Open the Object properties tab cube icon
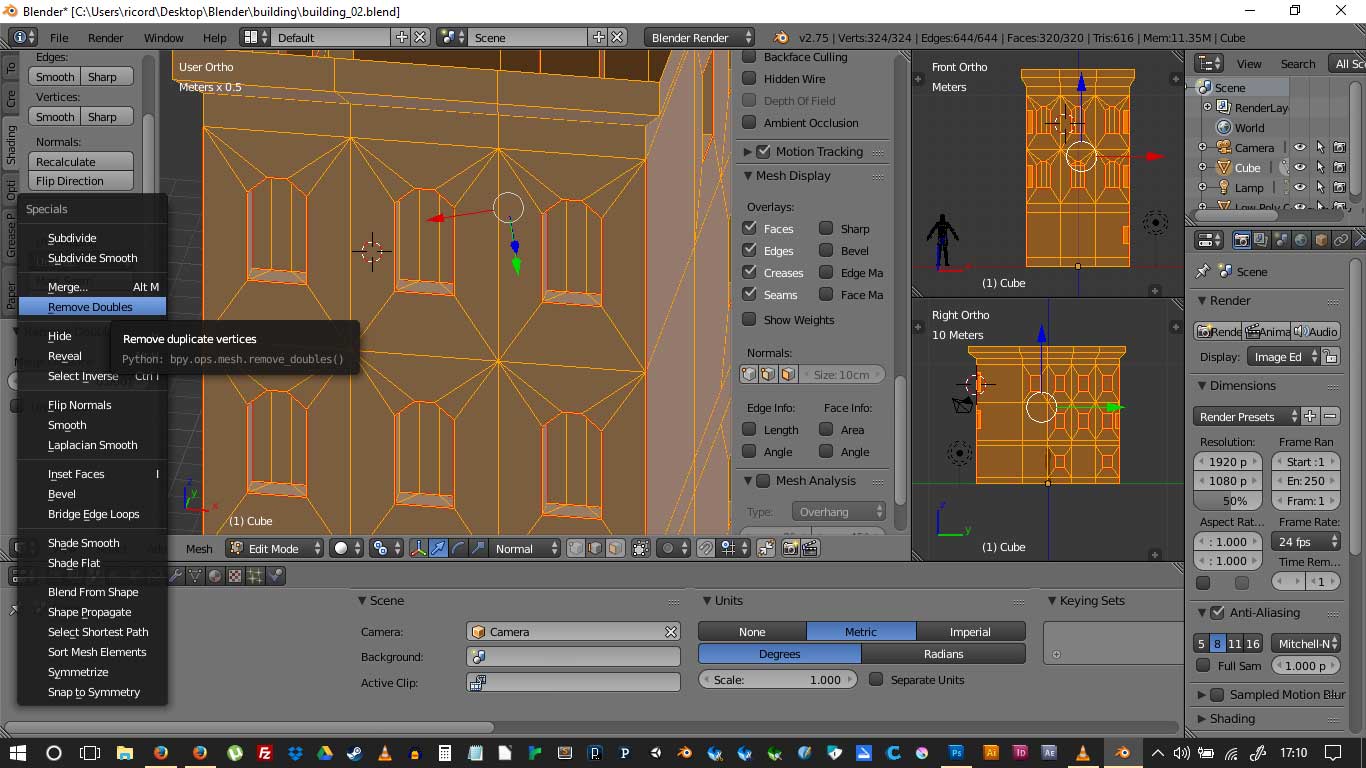This screenshot has width=1366, height=768. pyautogui.click(x=1321, y=240)
